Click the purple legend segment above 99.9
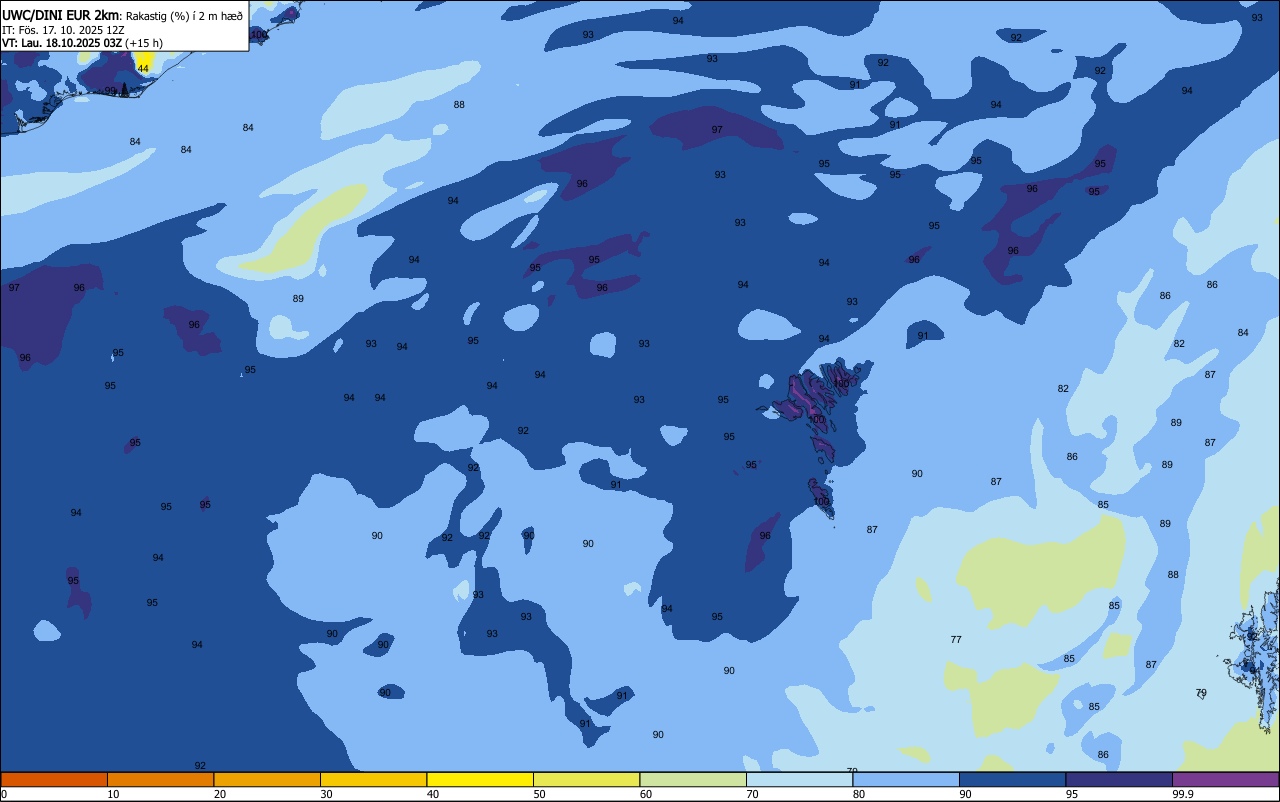Viewport: 1280px width, 802px height. click(x=1225, y=779)
